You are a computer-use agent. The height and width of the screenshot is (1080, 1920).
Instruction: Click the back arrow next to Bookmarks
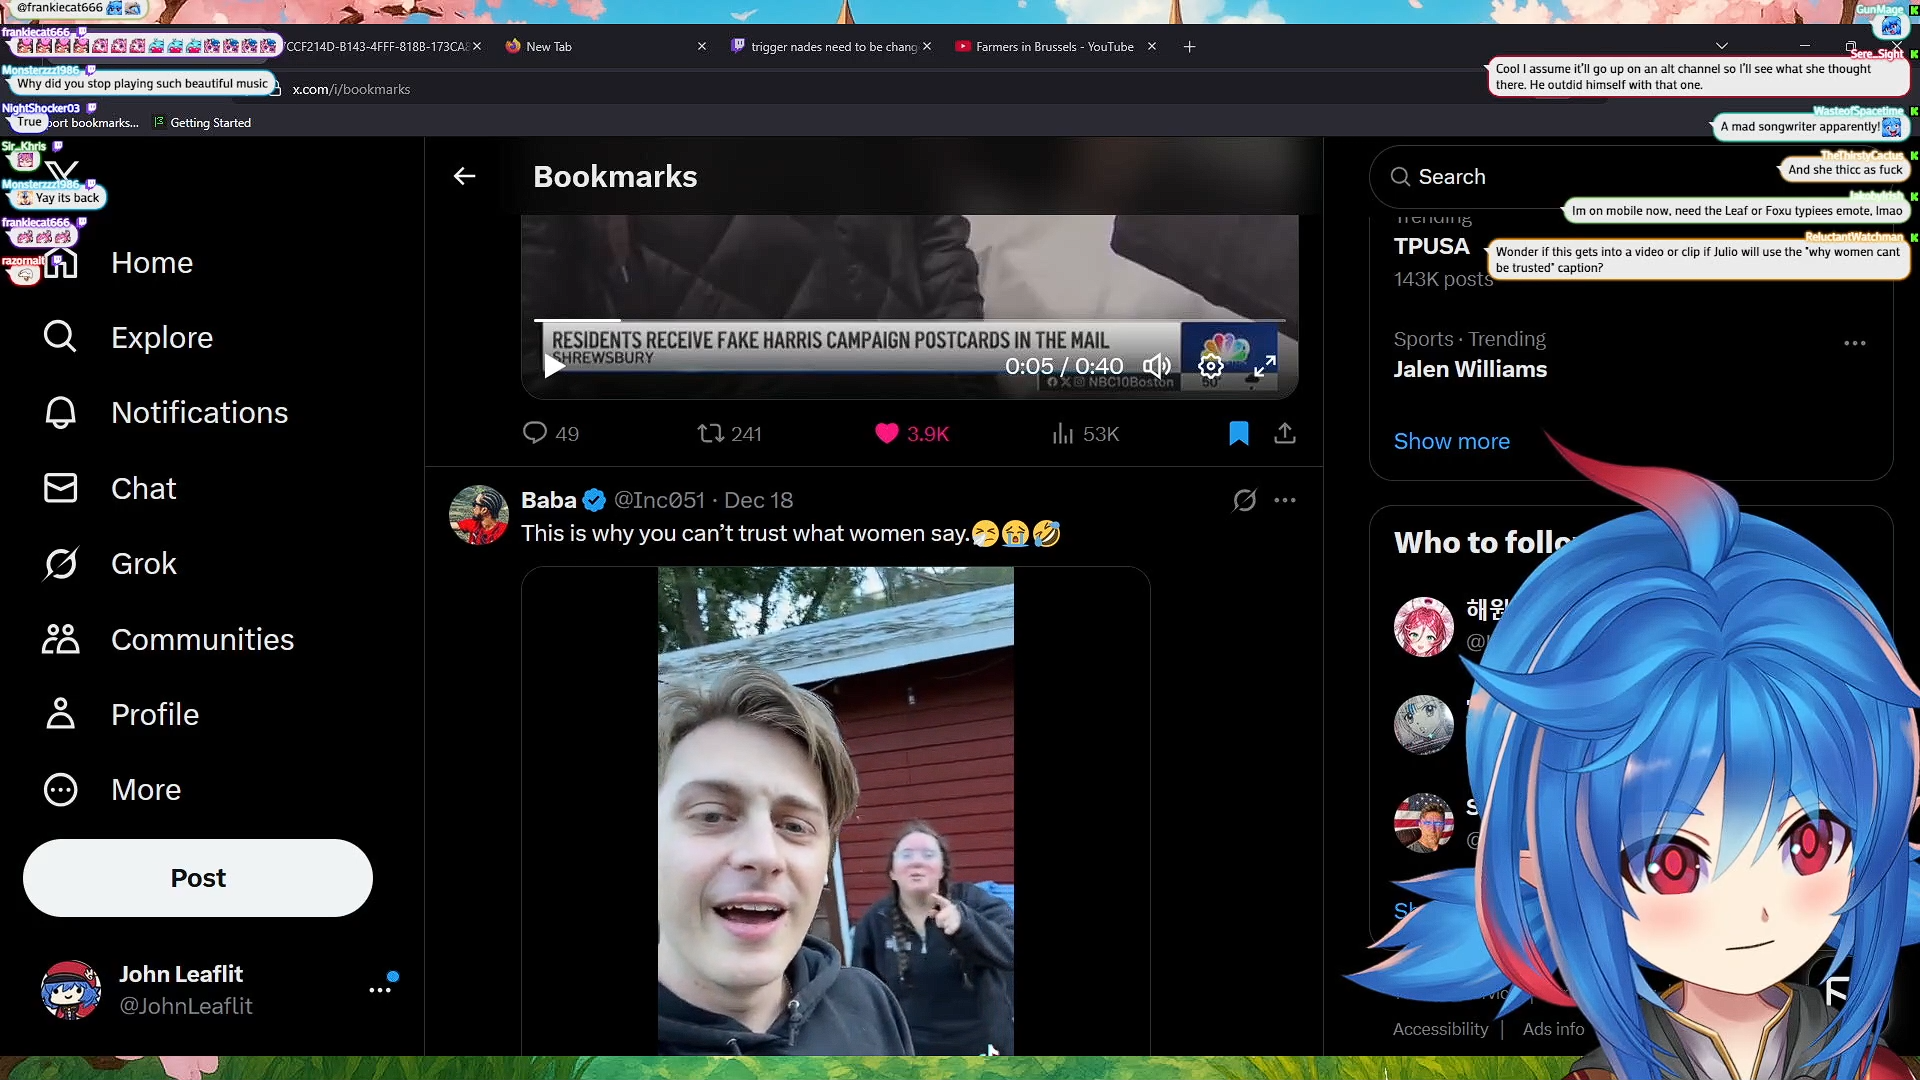pos(464,177)
